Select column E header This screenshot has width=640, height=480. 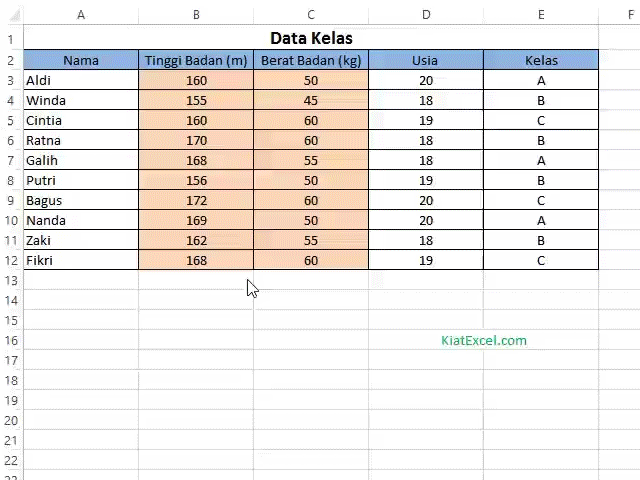click(541, 15)
